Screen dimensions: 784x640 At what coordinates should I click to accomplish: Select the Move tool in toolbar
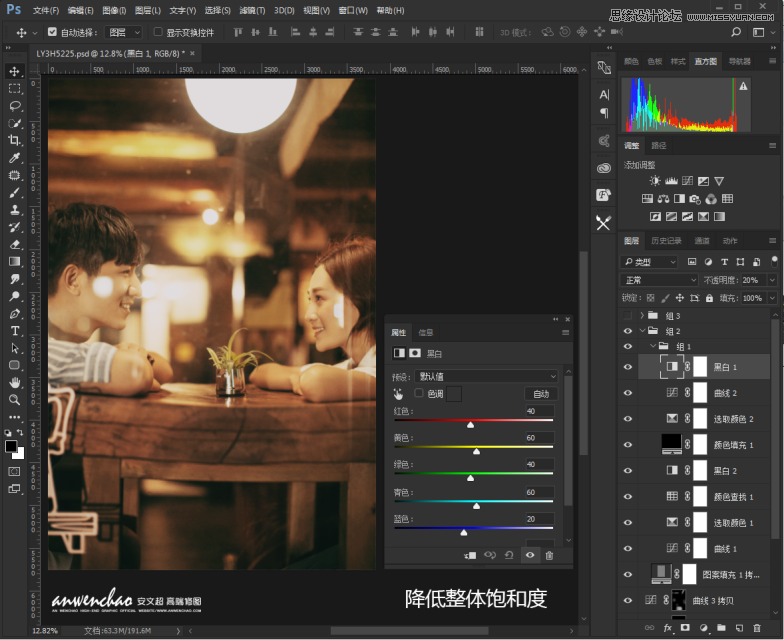click(14, 72)
